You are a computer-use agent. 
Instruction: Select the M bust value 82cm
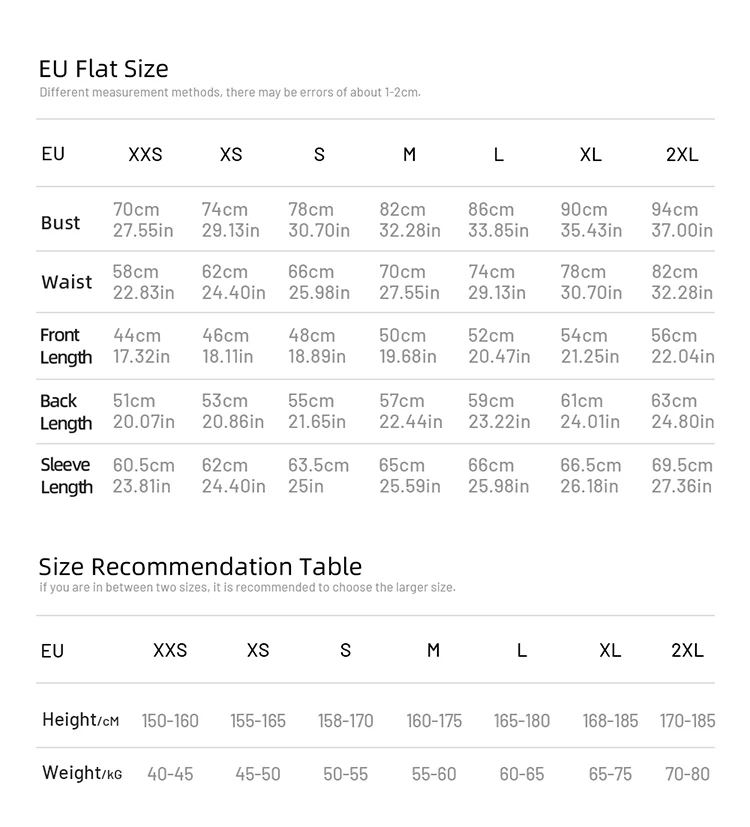tap(402, 209)
